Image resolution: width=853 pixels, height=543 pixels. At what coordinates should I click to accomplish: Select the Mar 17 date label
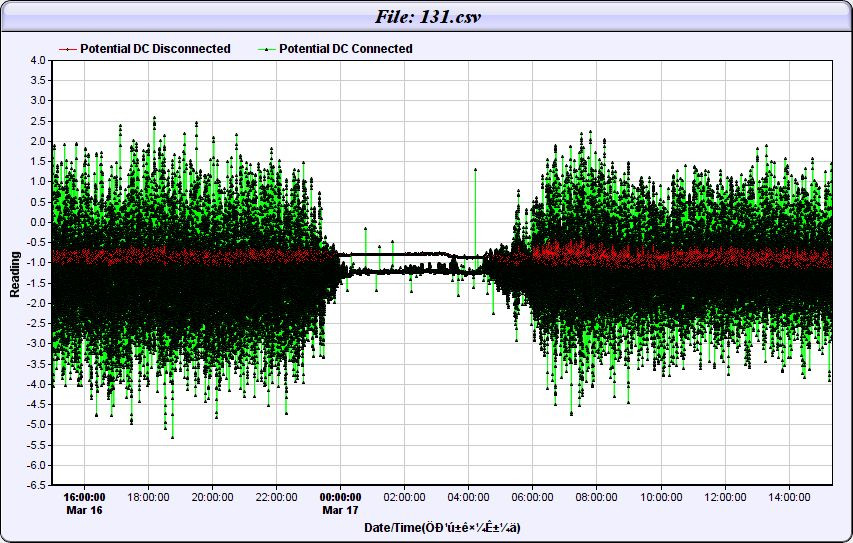pyautogui.click(x=340, y=509)
